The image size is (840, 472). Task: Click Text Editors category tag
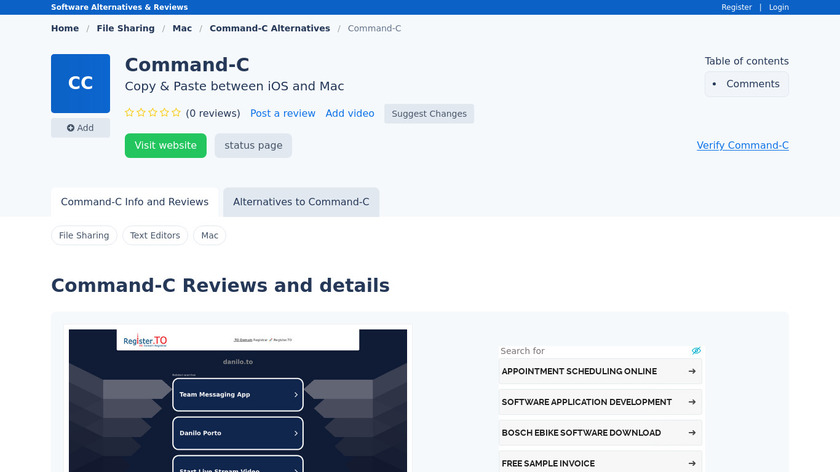click(155, 235)
